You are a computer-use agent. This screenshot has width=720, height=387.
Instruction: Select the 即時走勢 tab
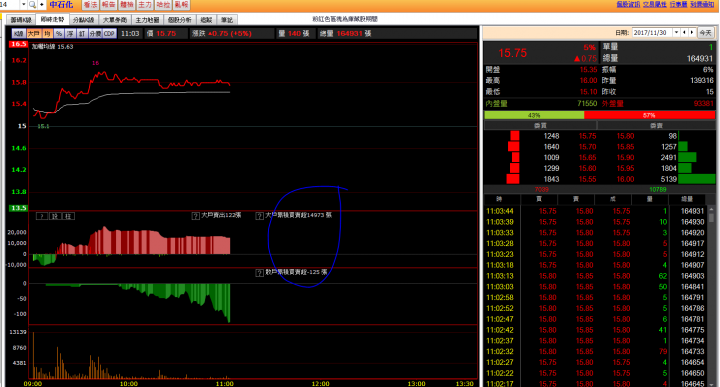point(52,19)
